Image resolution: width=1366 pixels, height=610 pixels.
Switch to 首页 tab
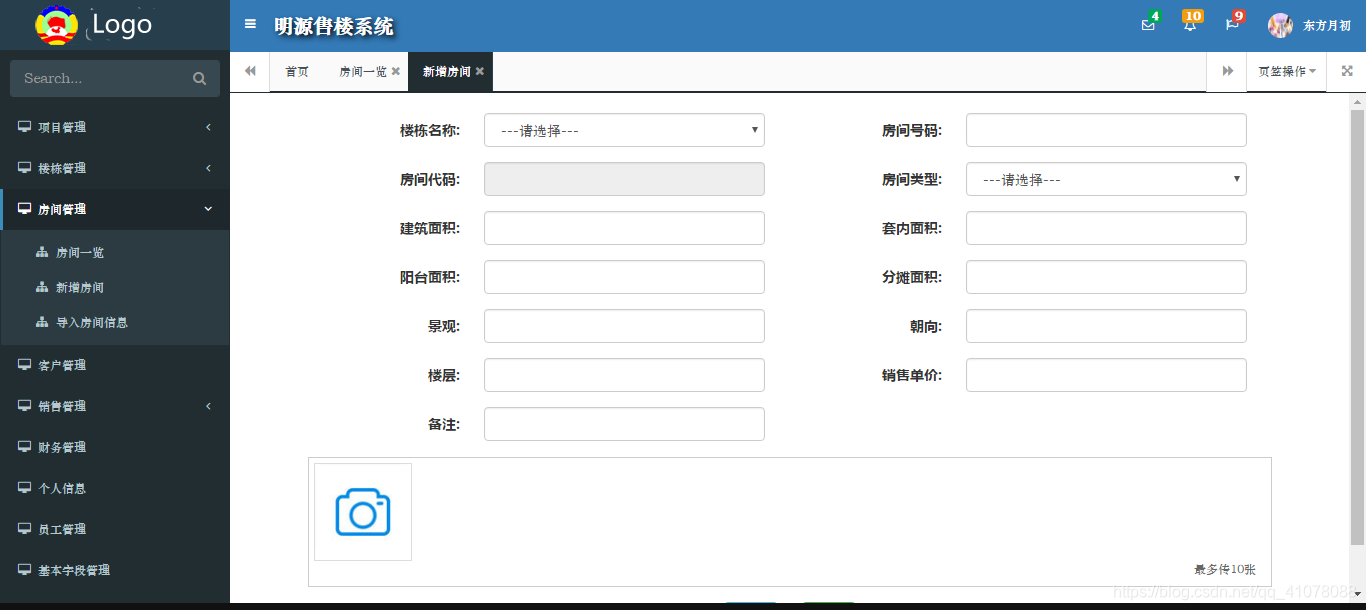pyautogui.click(x=297, y=72)
